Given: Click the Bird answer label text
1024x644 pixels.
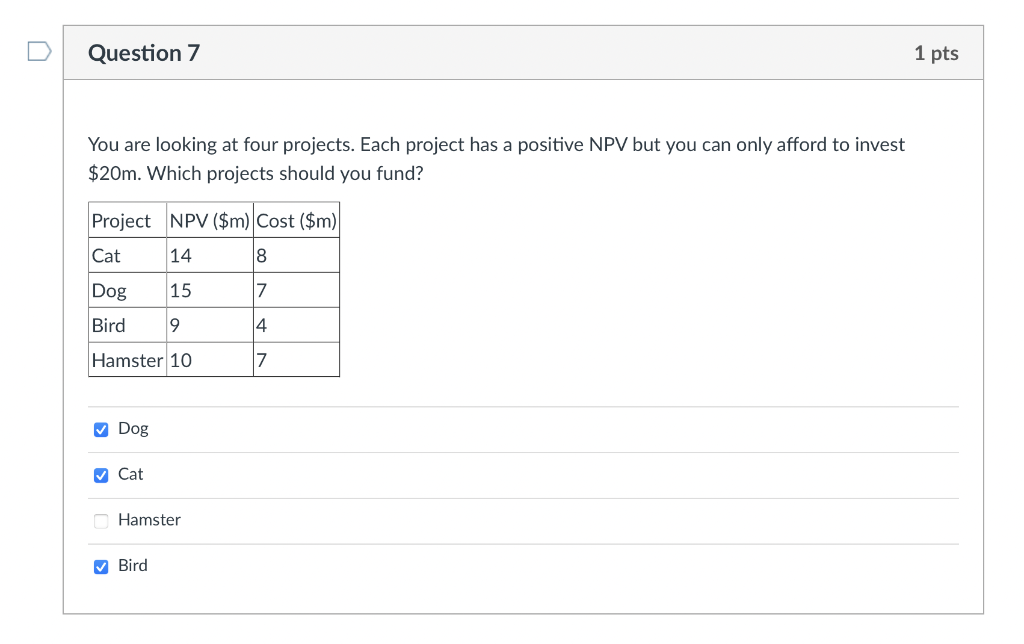Looking at the screenshot, I should 132,566.
